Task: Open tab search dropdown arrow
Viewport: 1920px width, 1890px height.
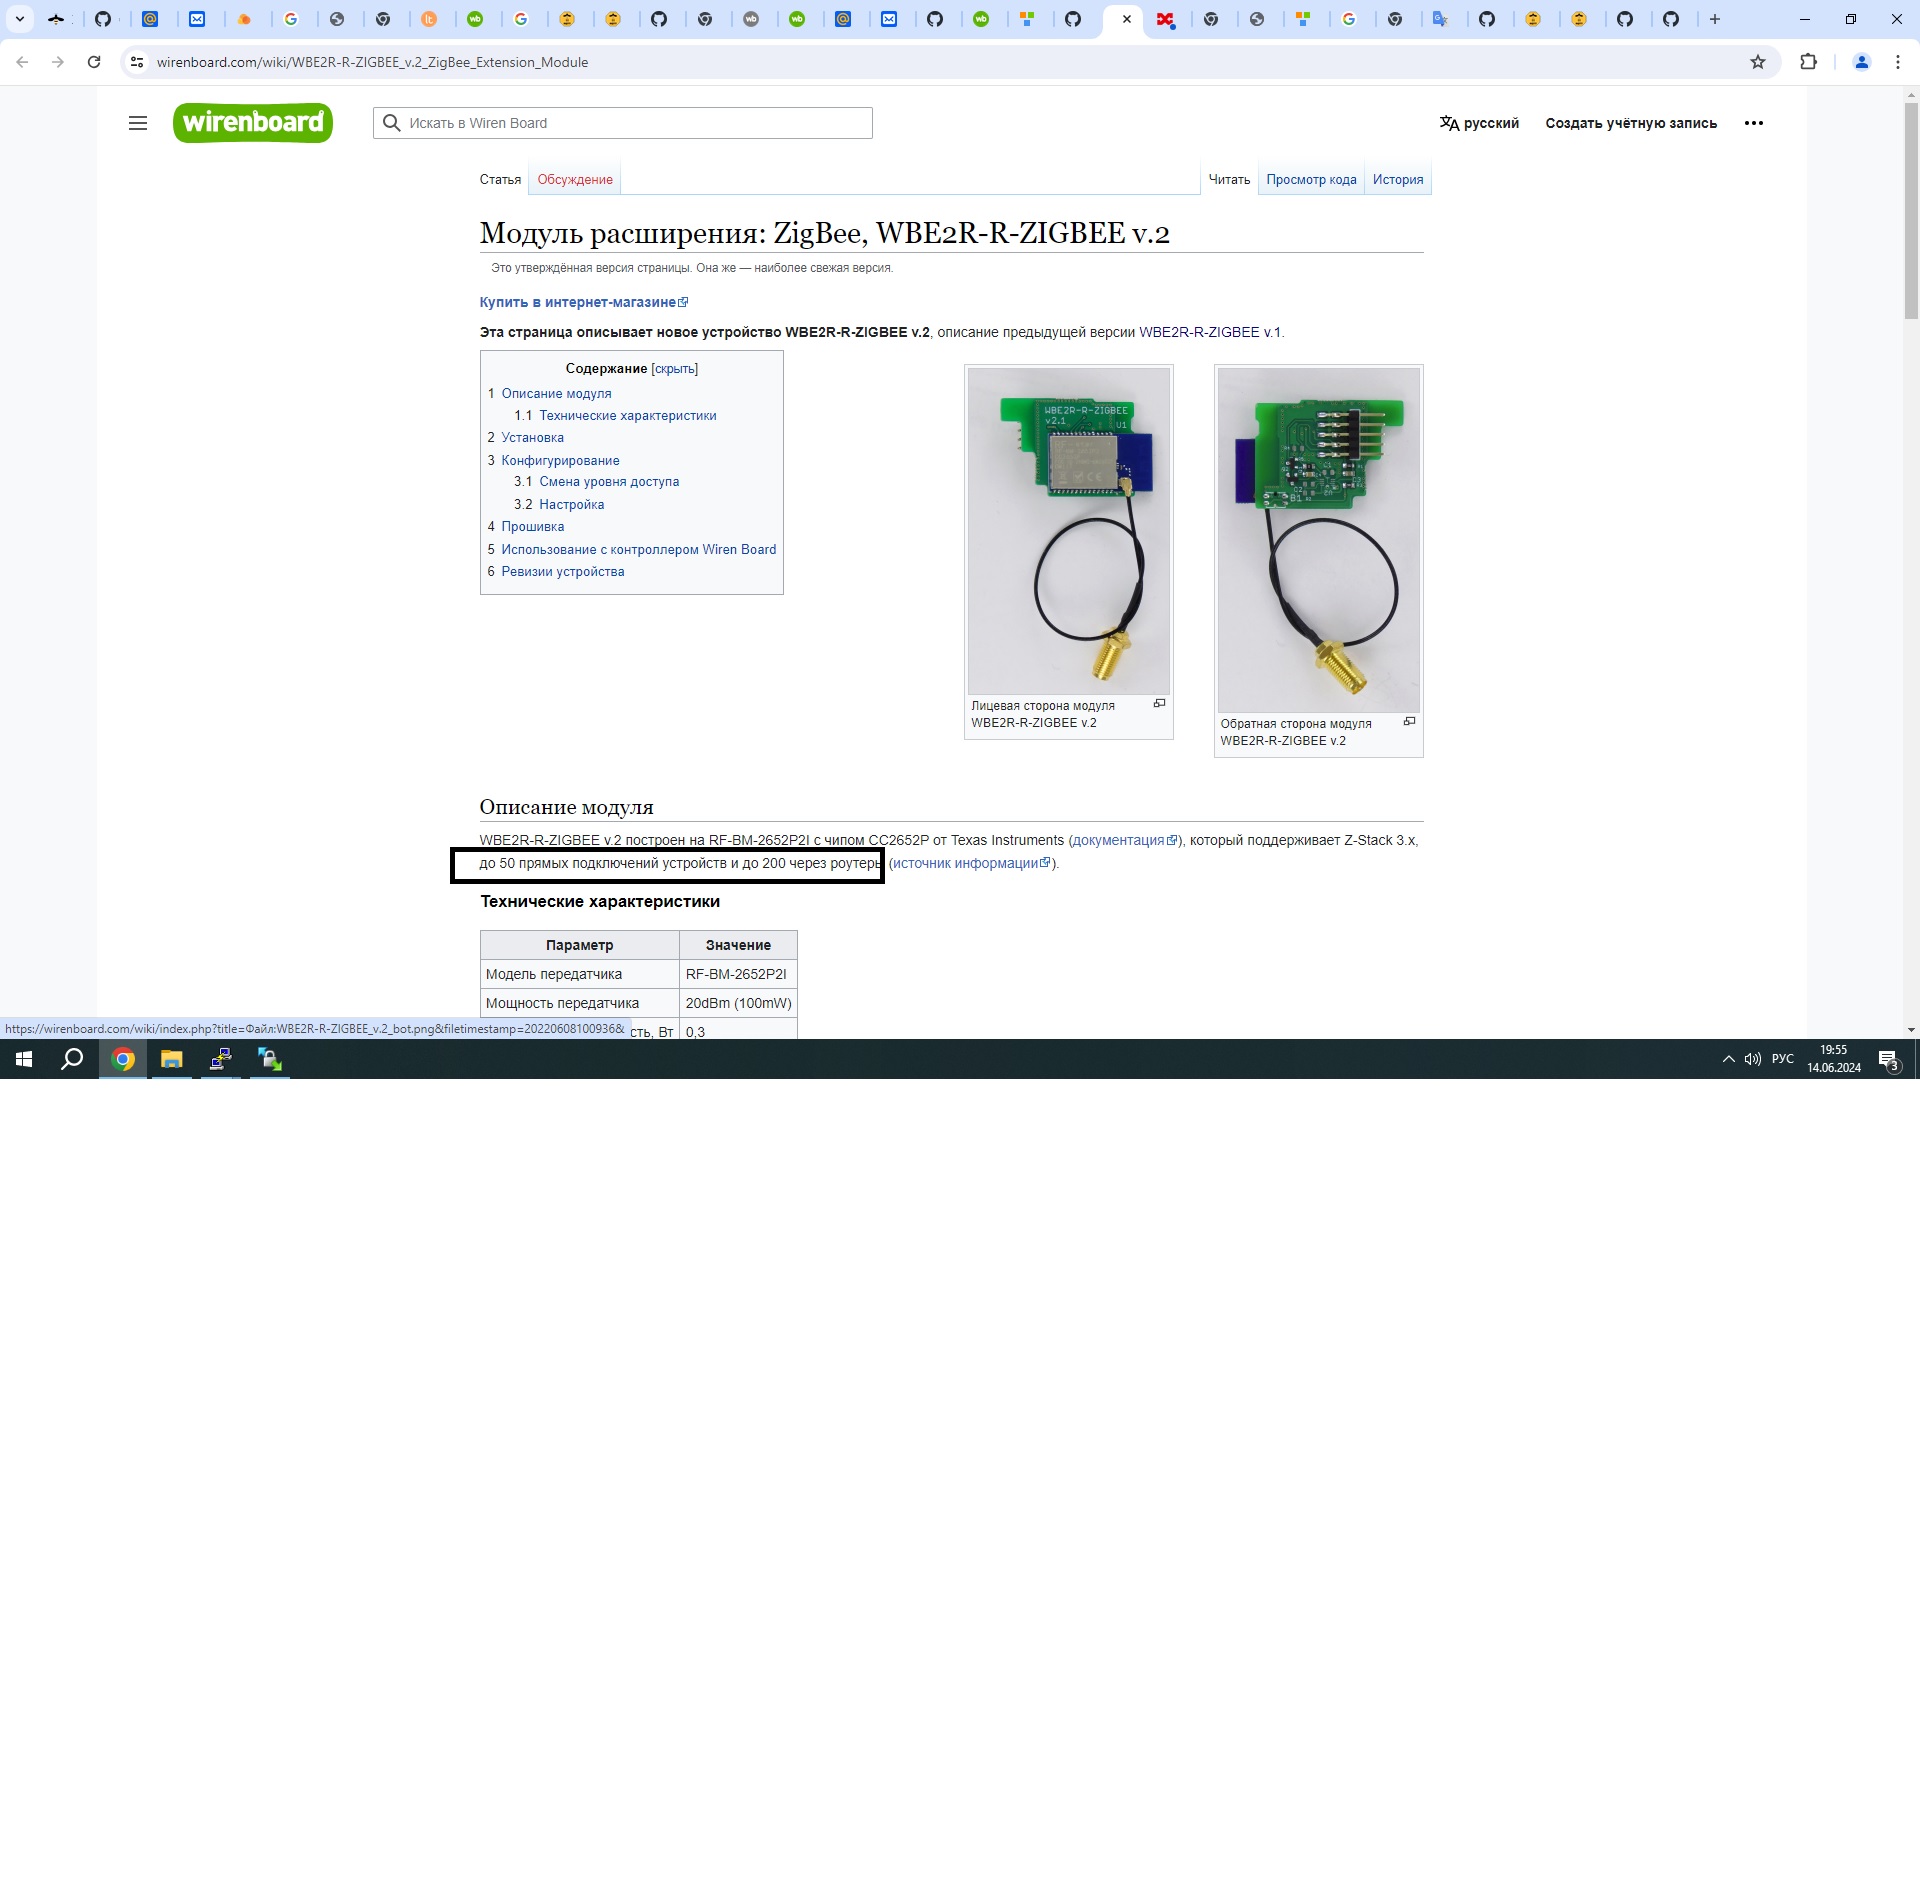Action: 19,19
